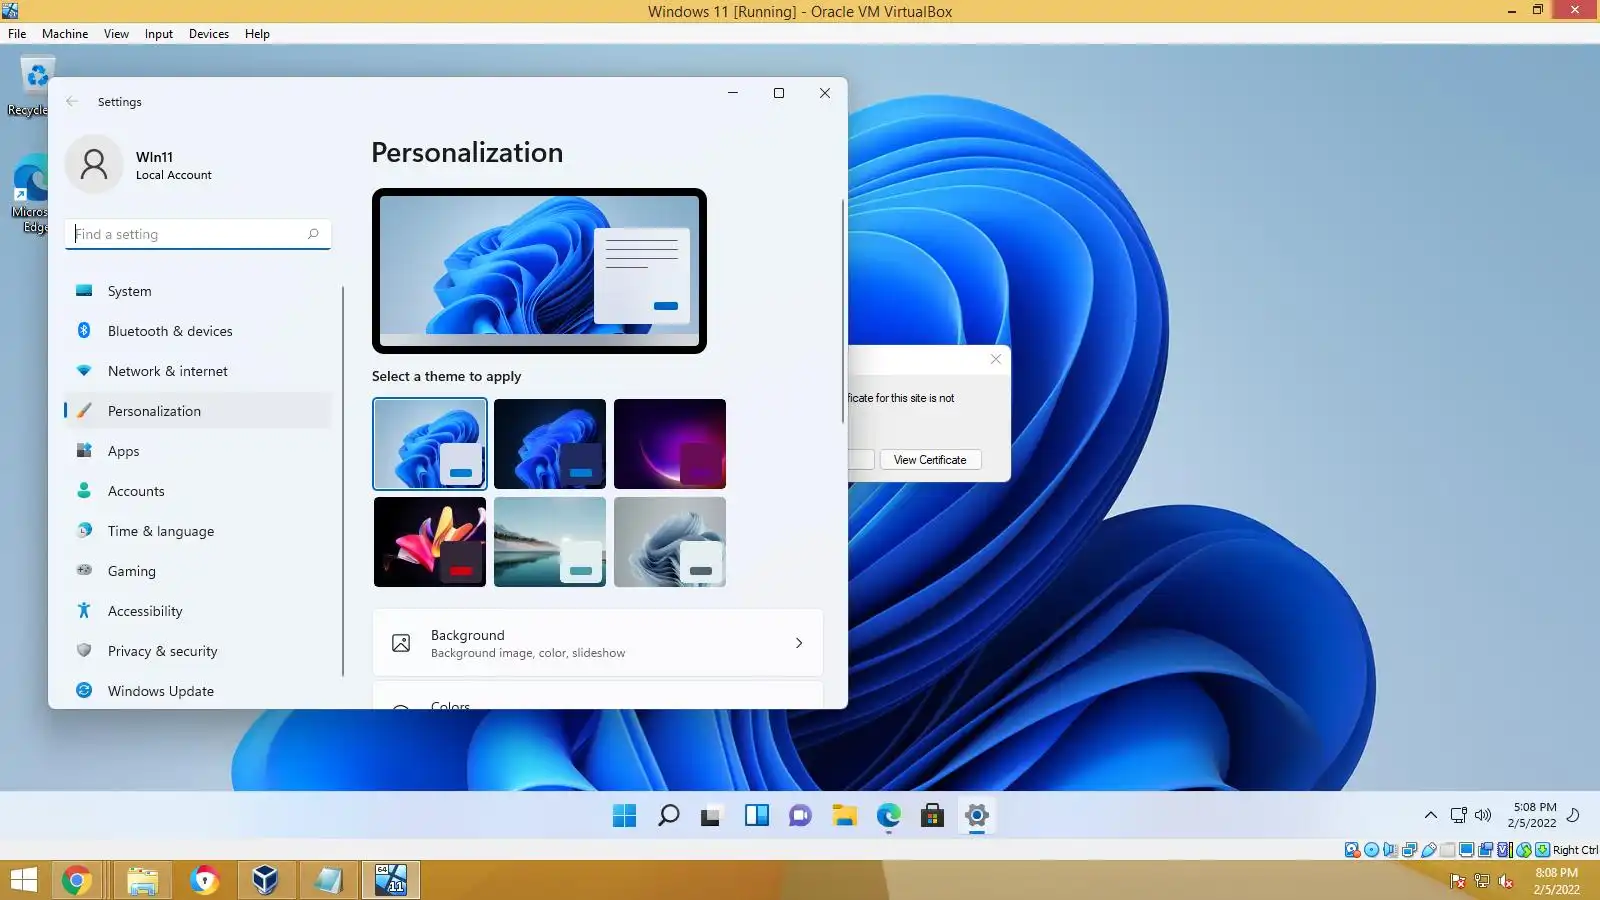Click the Background picture icon
This screenshot has width=1600, height=900.
coord(401,643)
